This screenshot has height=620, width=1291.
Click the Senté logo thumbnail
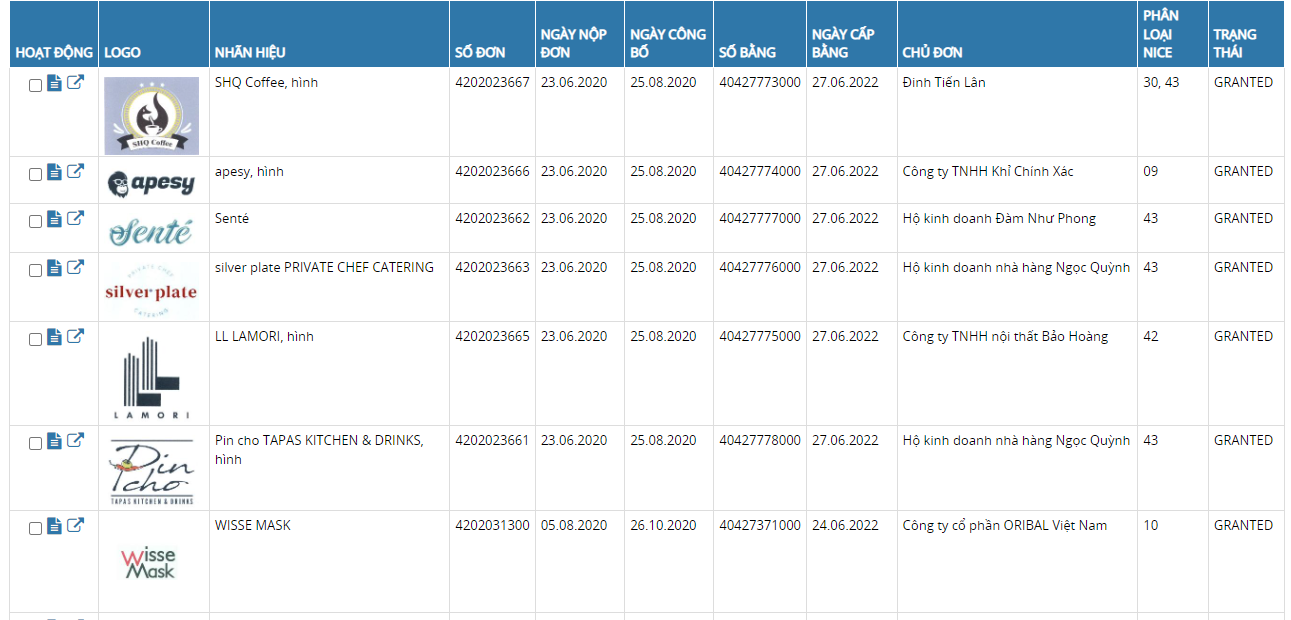click(150, 232)
